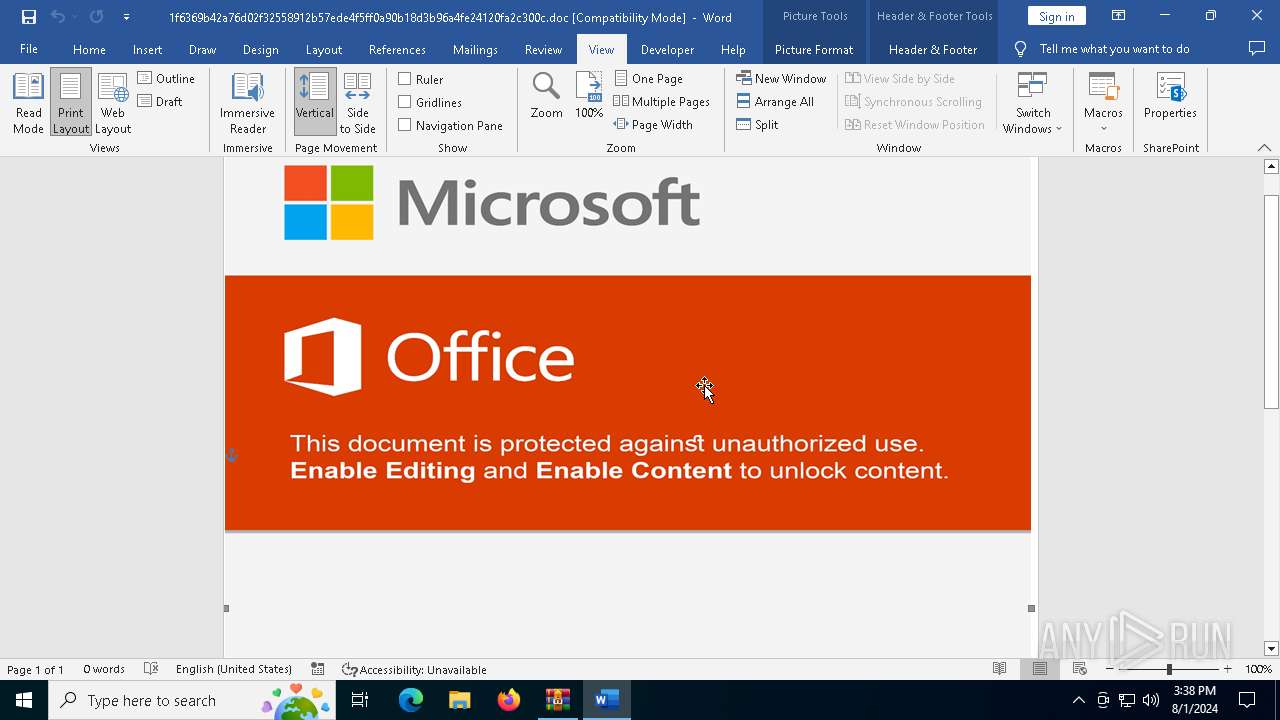Click View Side by Side
Viewport: 1280px width, 720px height.
pos(899,78)
